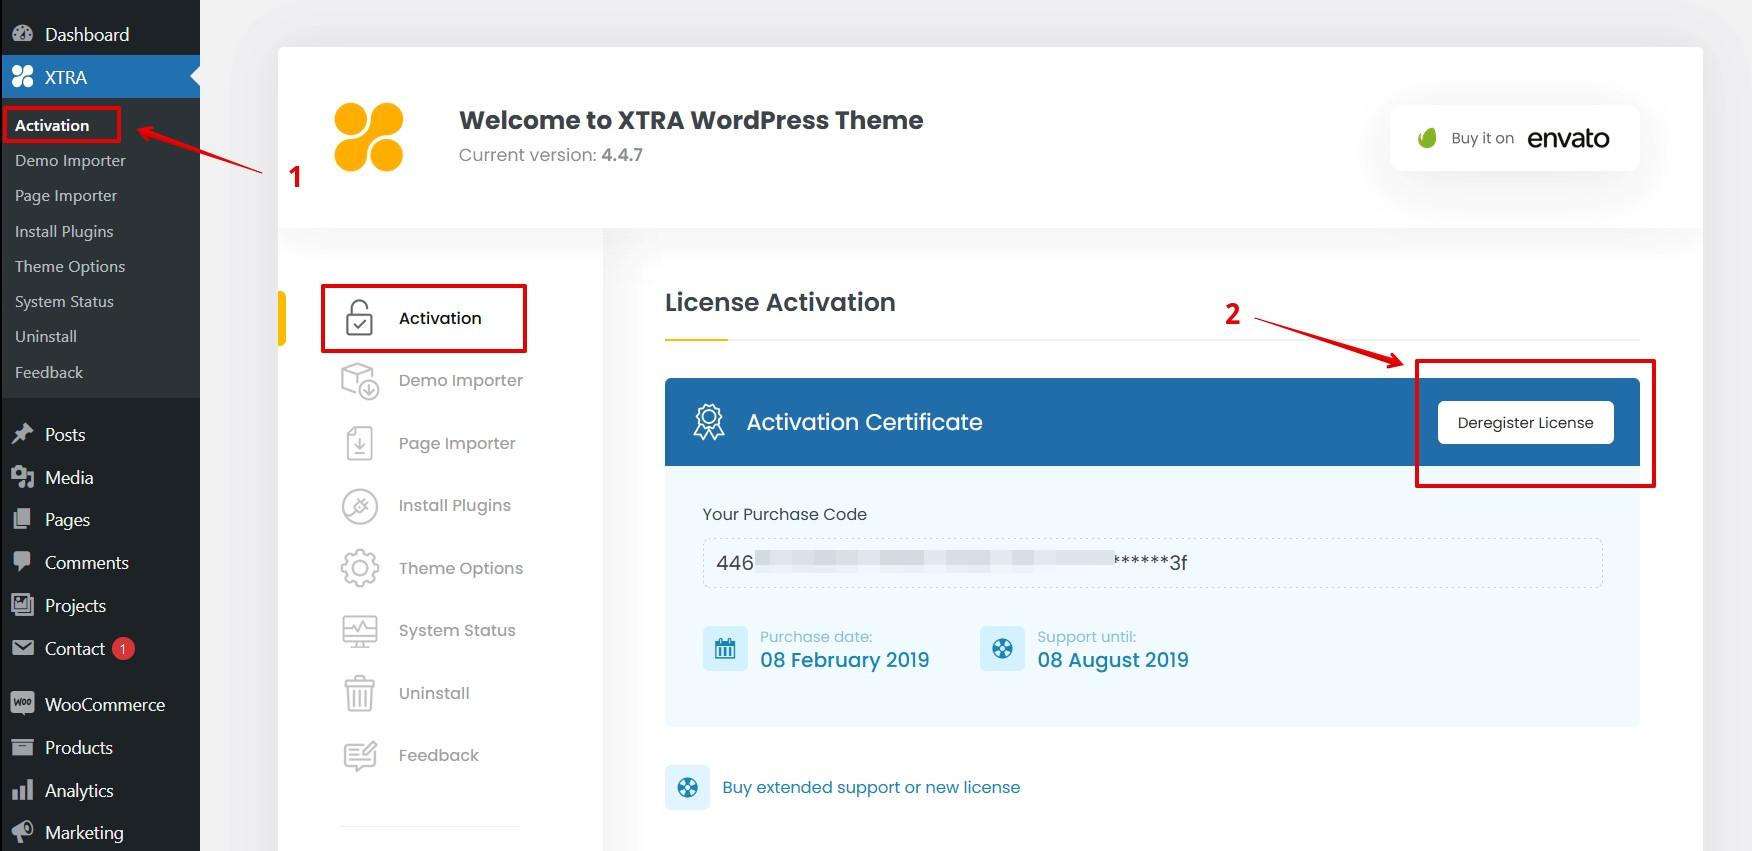Select the Install Plugins plug icon

coord(359,506)
